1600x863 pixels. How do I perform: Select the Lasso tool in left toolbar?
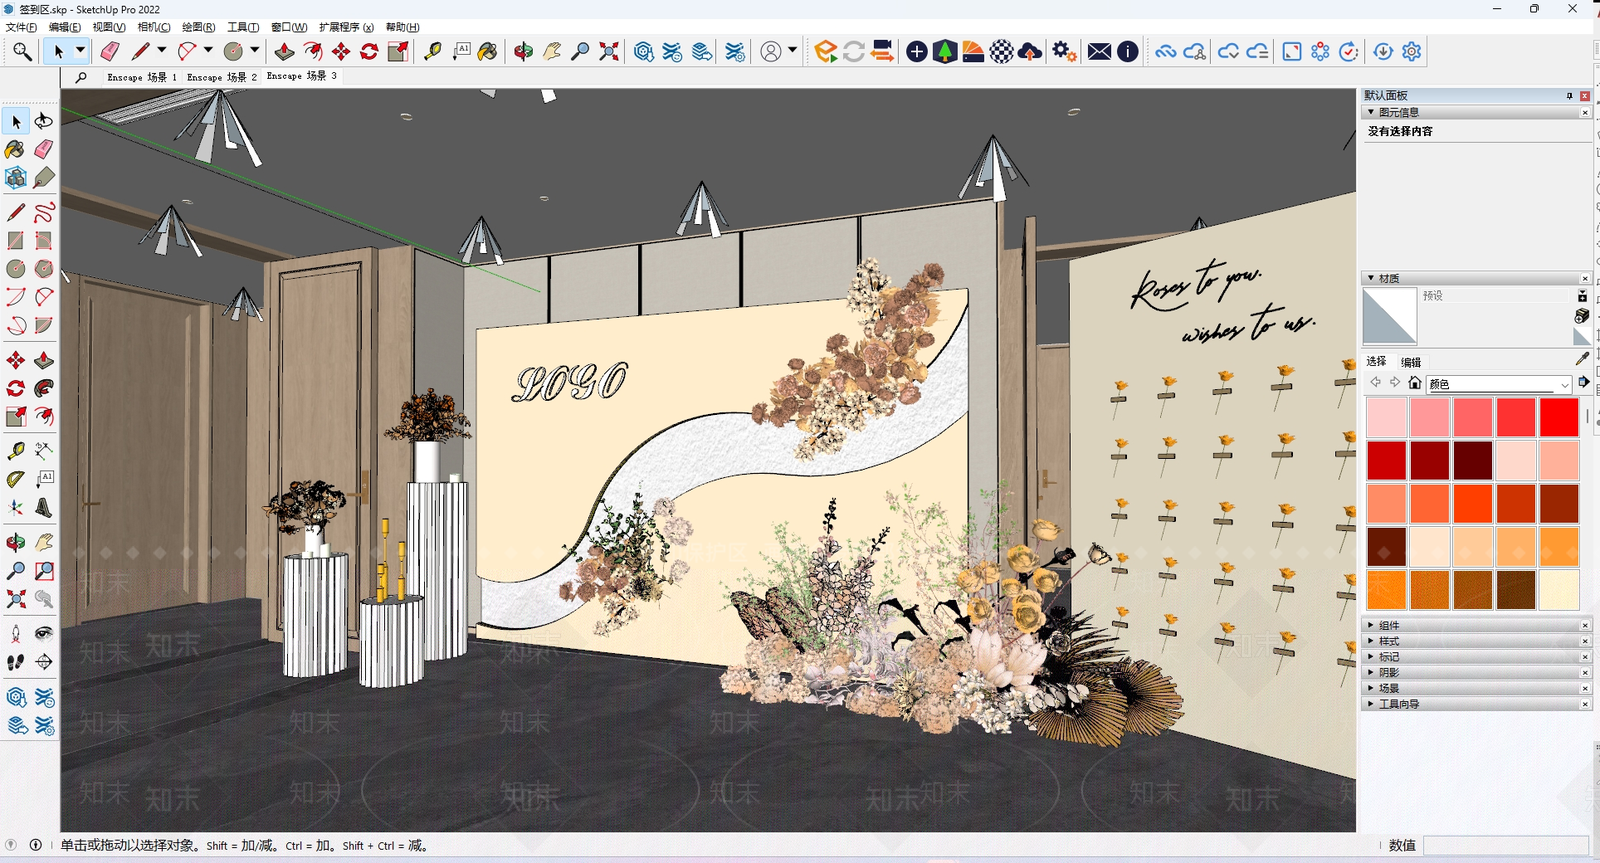point(44,121)
